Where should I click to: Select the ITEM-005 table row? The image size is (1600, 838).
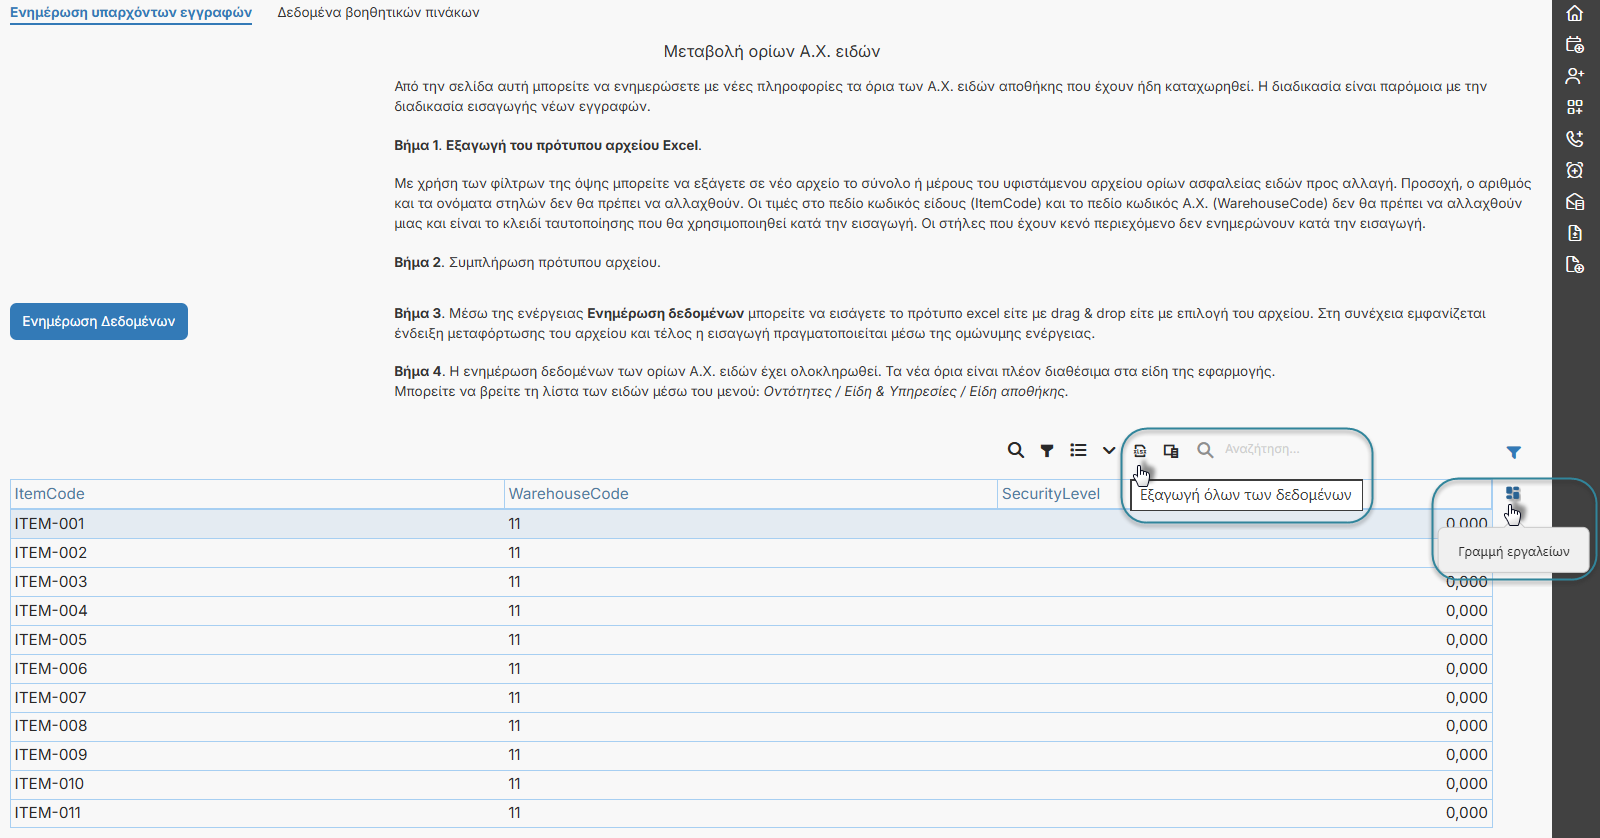pyautogui.click(x=750, y=640)
